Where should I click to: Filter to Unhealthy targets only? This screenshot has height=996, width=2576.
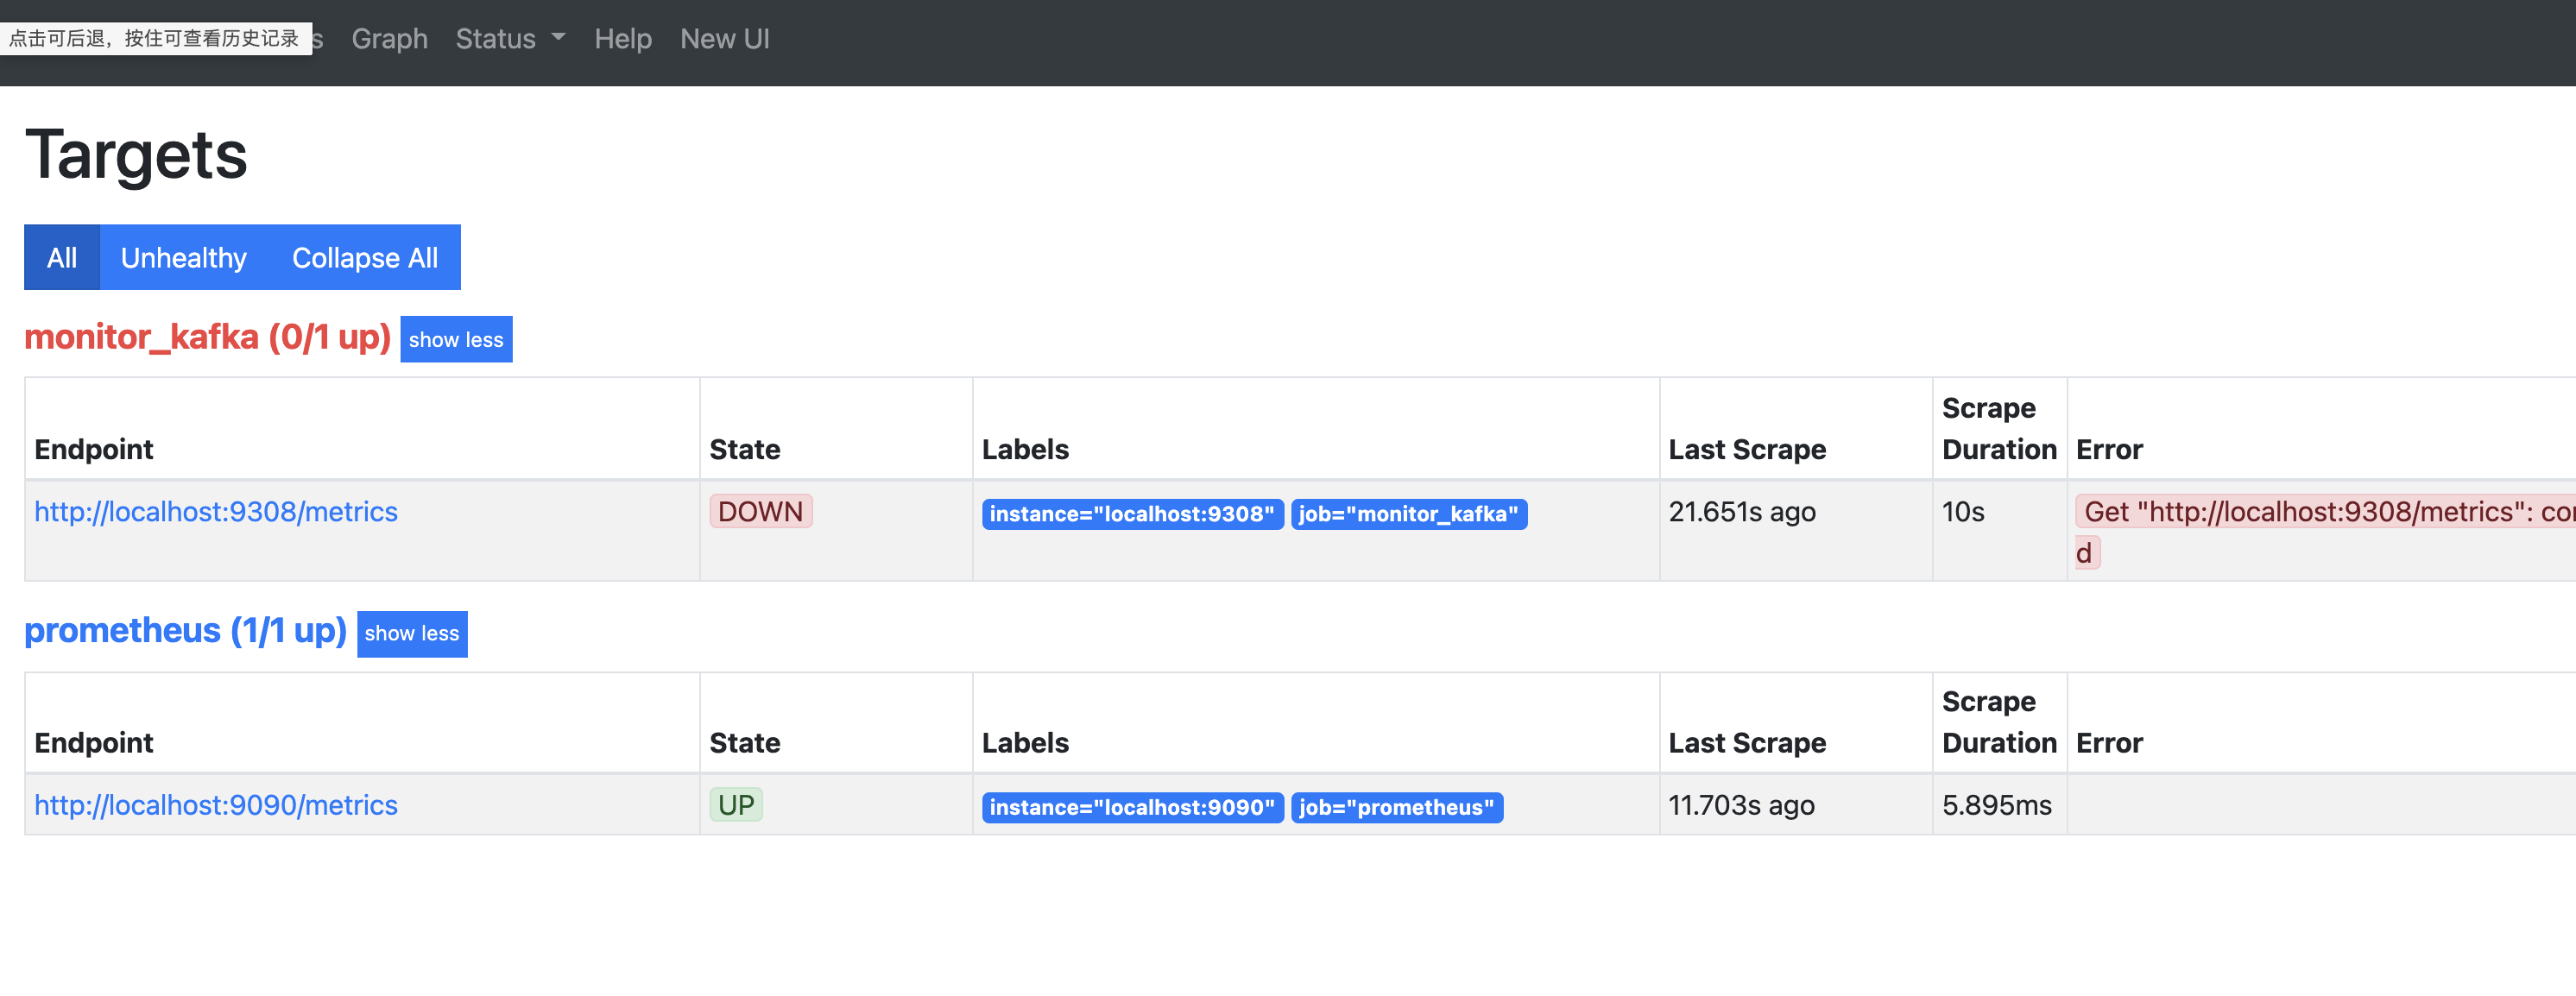pyautogui.click(x=183, y=258)
